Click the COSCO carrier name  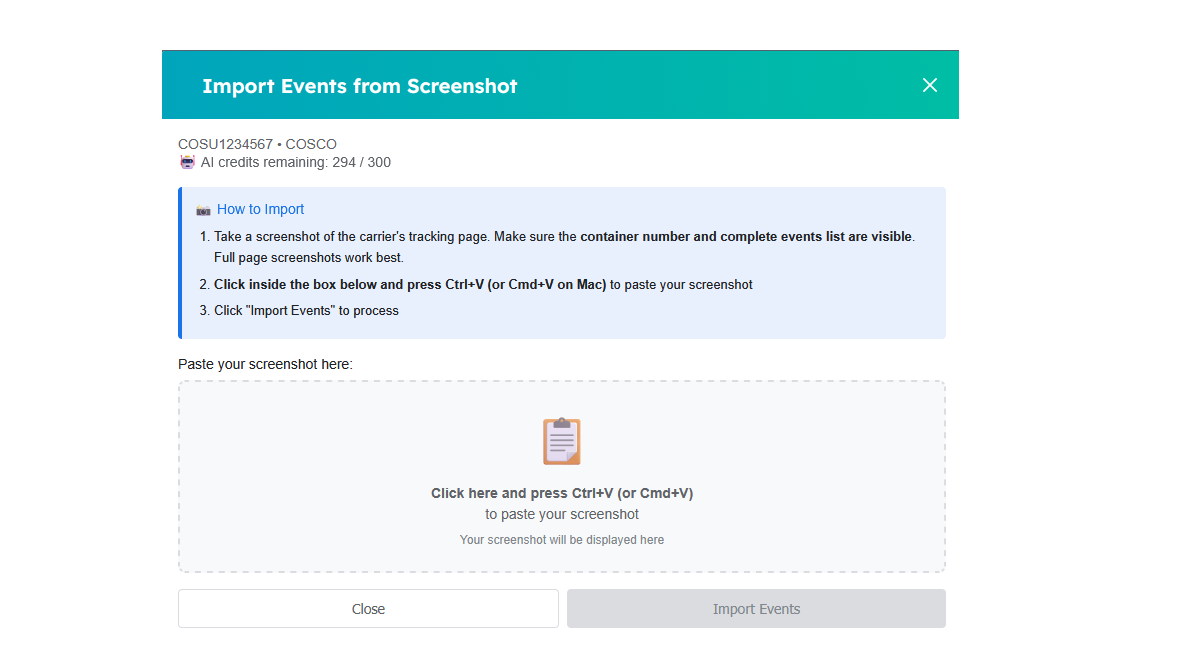[x=311, y=144]
